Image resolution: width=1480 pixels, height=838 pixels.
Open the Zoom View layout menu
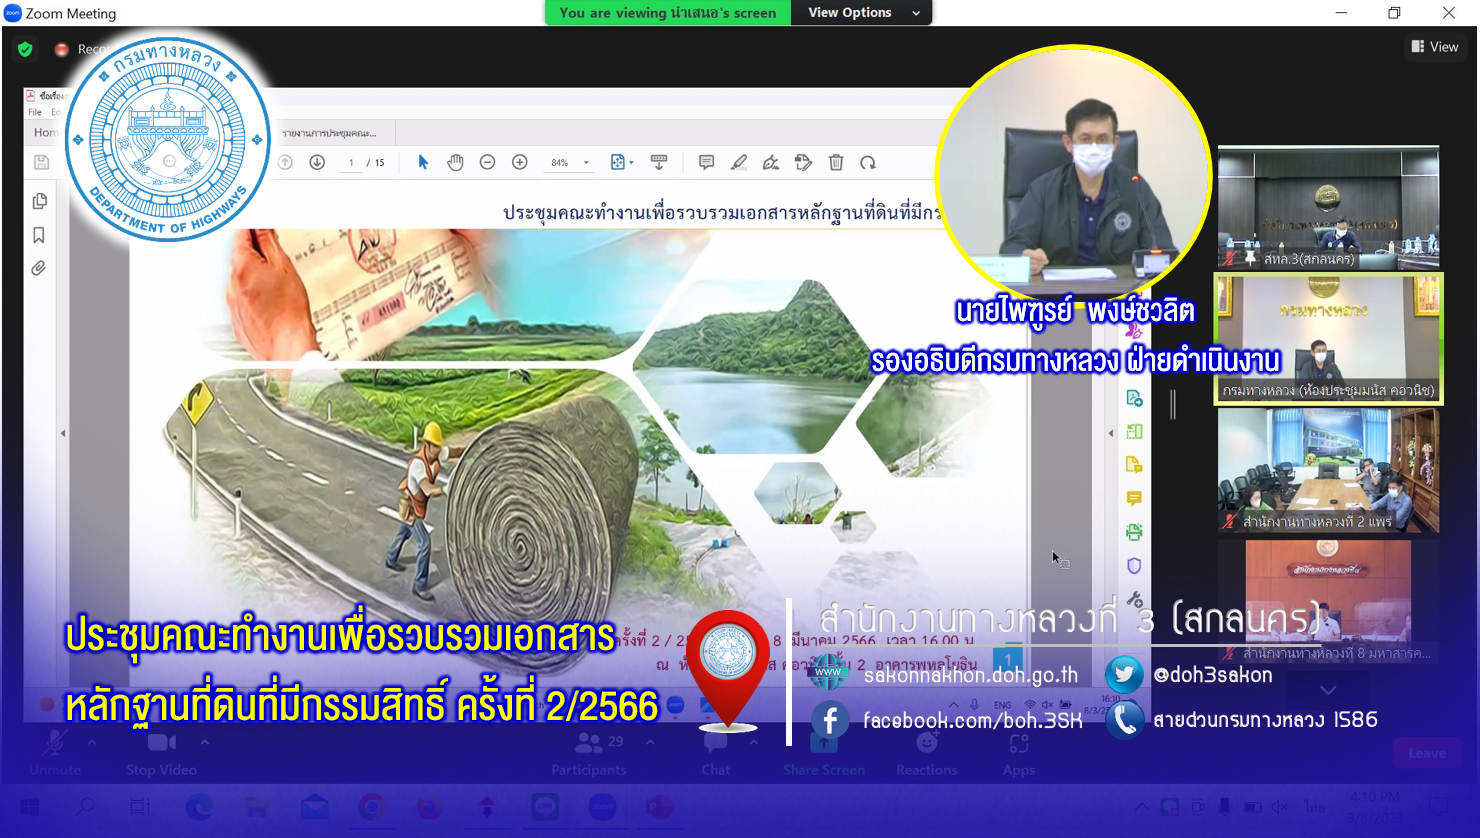[1434, 47]
